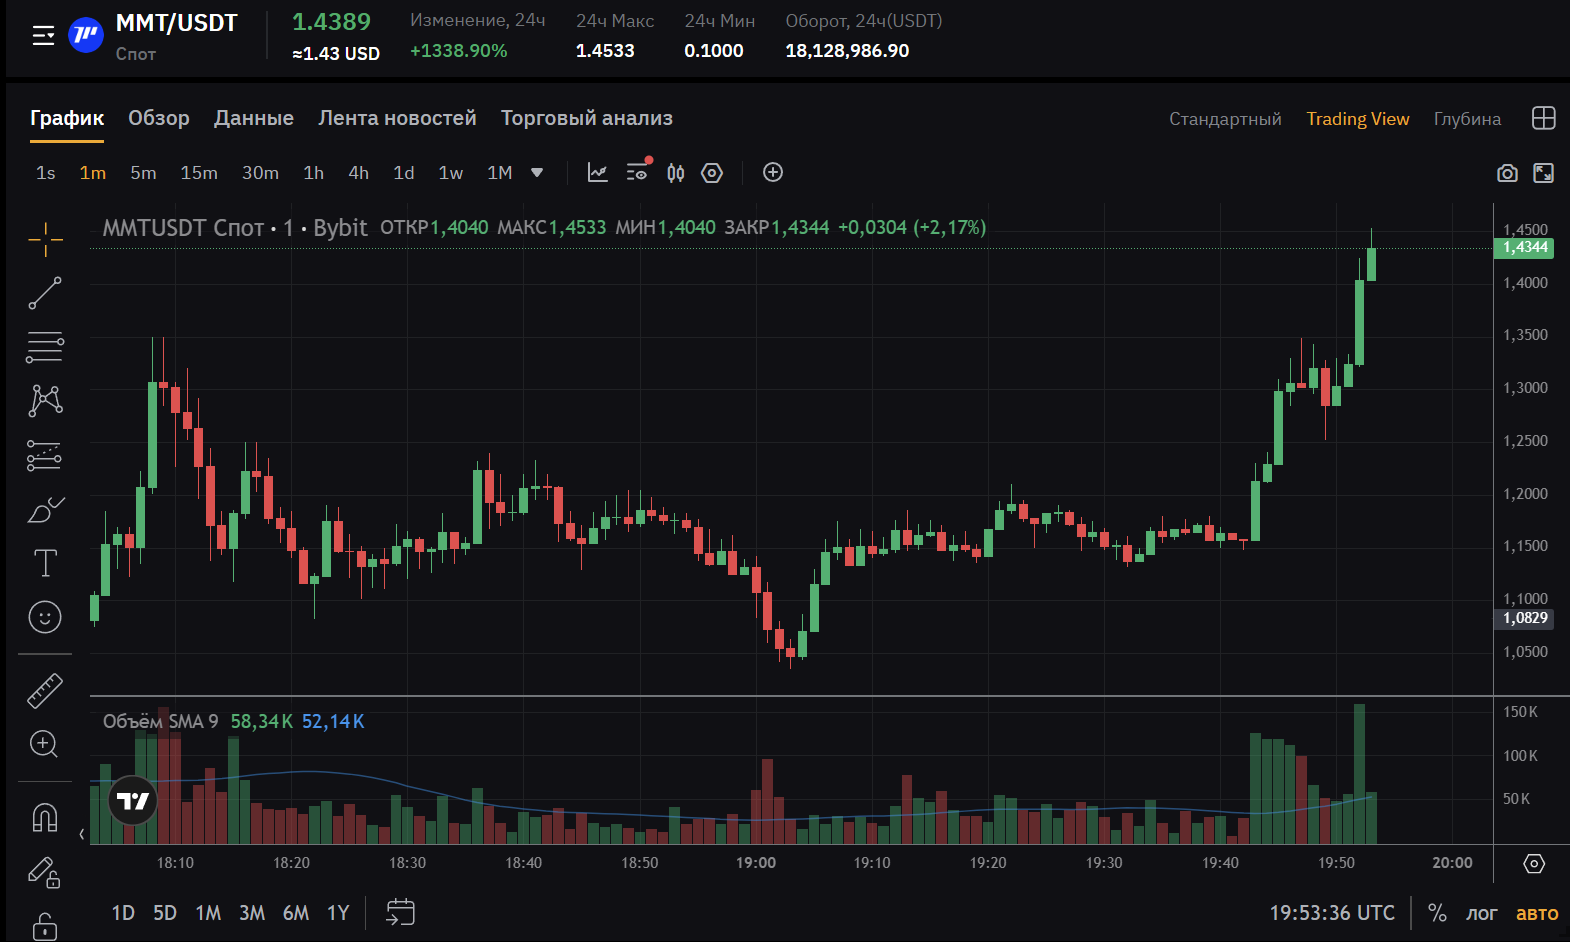Take a chart snapshot with camera icon

(1507, 173)
